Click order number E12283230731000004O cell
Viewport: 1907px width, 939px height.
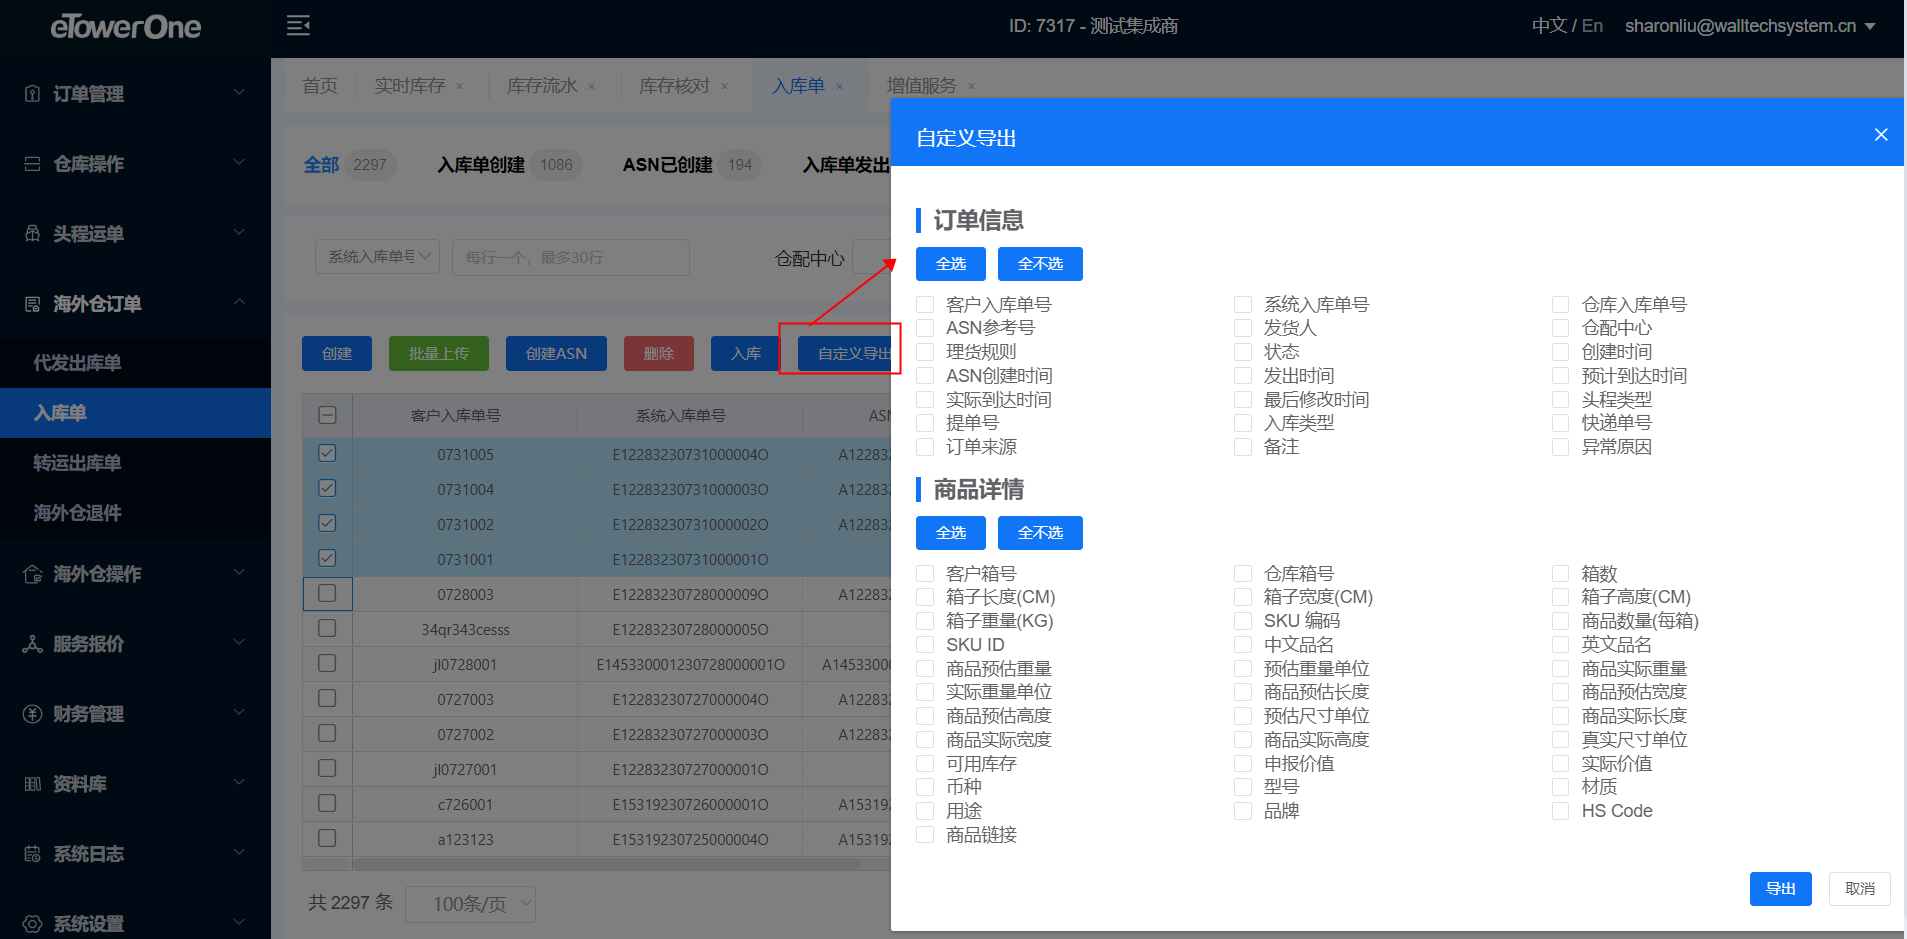[x=691, y=455]
